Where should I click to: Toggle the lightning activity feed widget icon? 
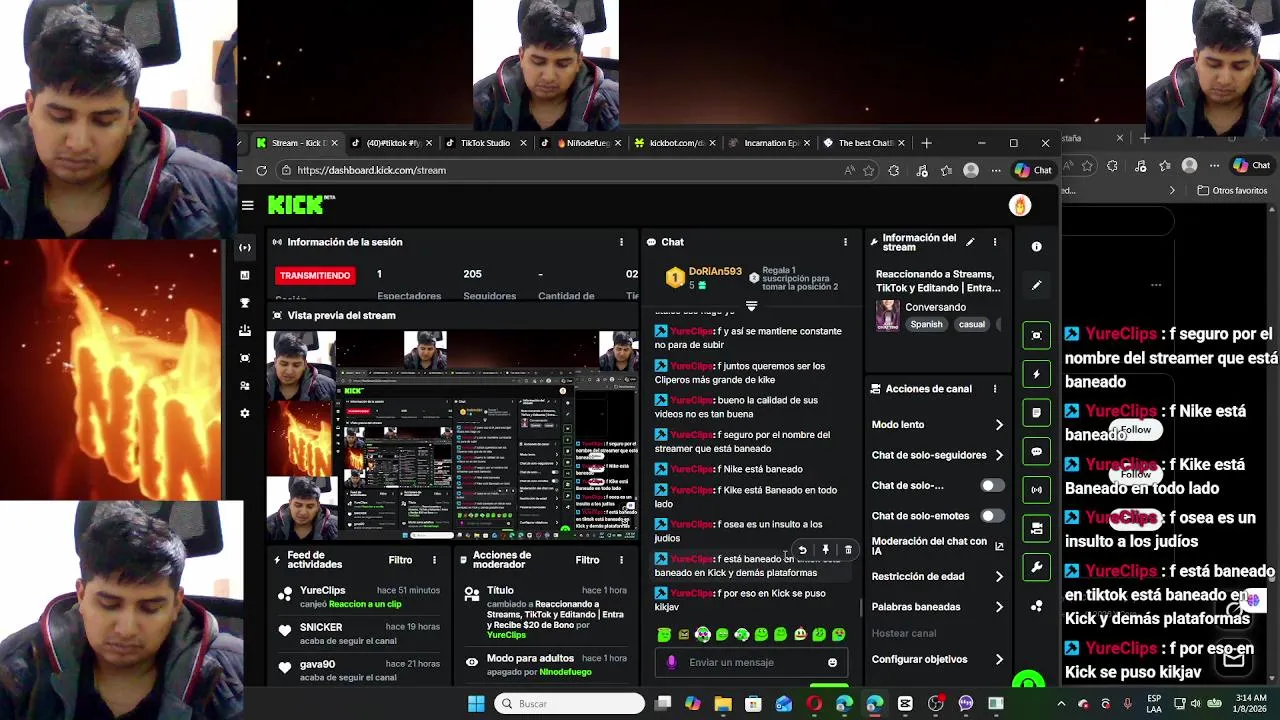click(1036, 374)
